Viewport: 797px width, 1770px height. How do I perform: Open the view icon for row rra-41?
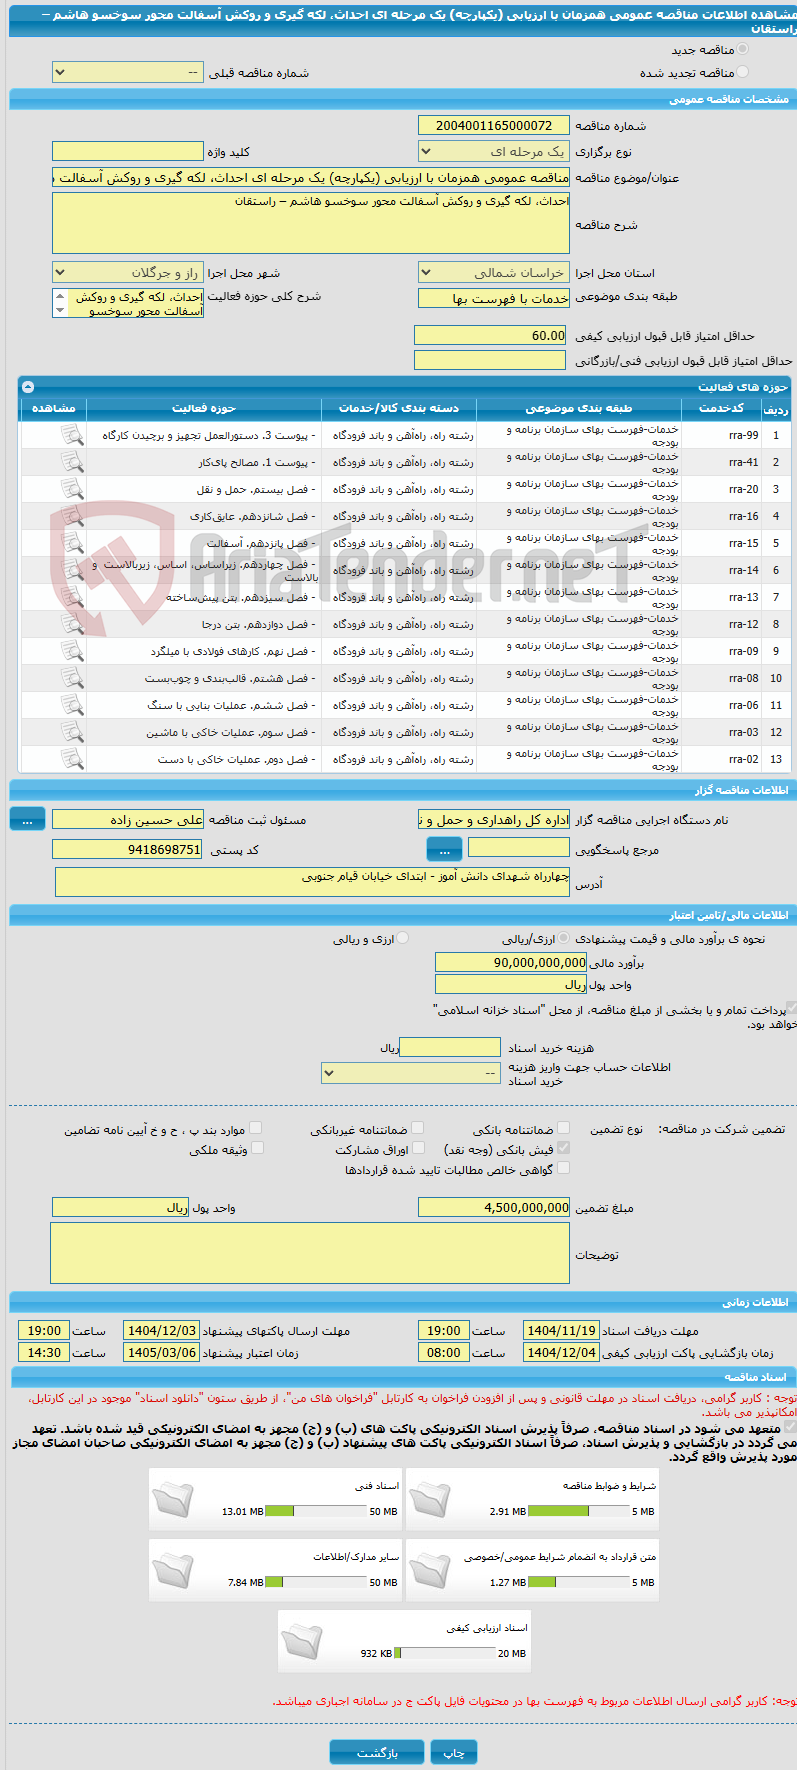[71, 462]
